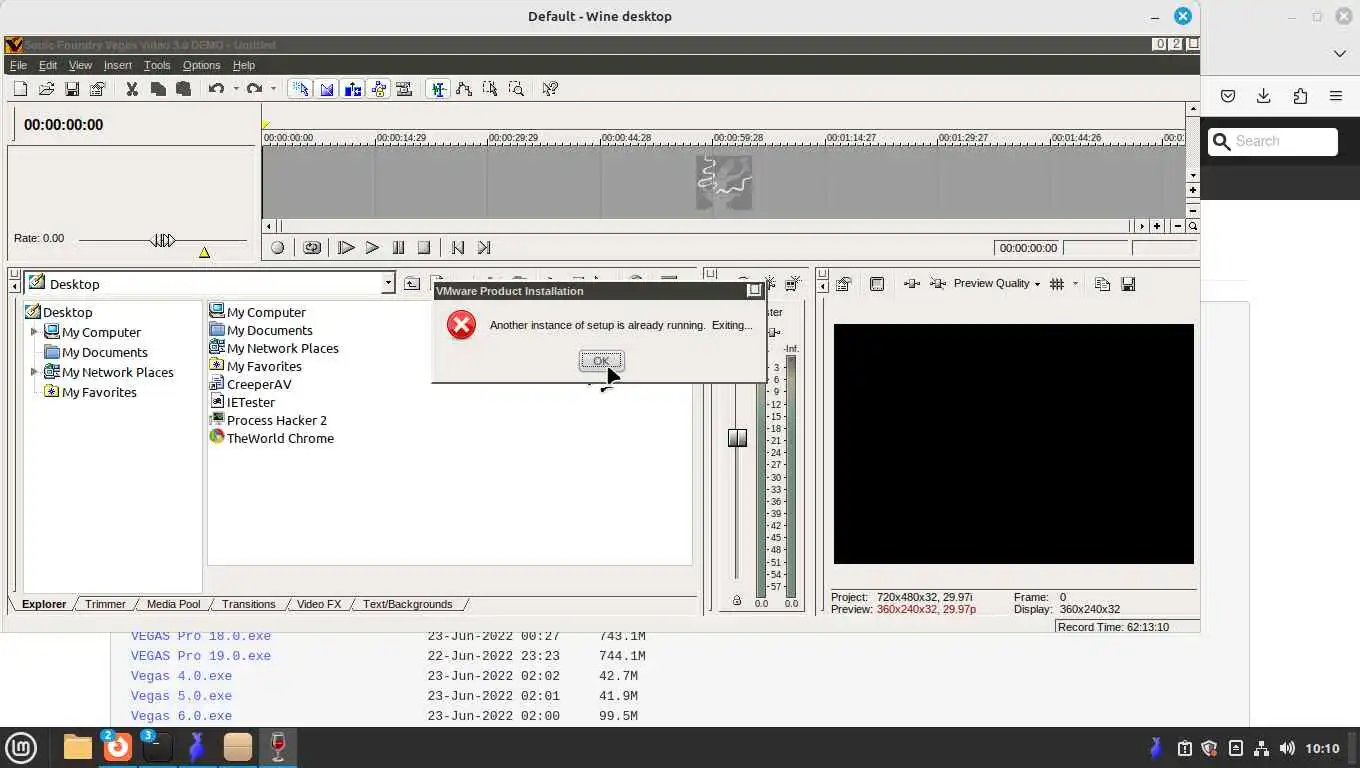Switch to the Media Pool tab
Viewport: 1360px width, 768px height.
coord(173,604)
